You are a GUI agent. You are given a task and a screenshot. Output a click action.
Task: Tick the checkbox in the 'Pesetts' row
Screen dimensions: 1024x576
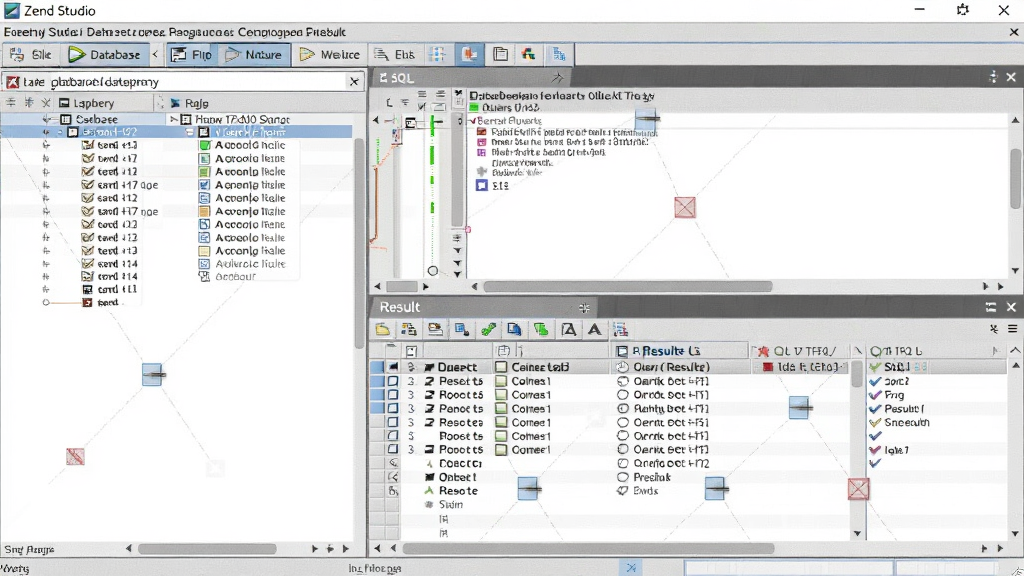[x=392, y=381]
